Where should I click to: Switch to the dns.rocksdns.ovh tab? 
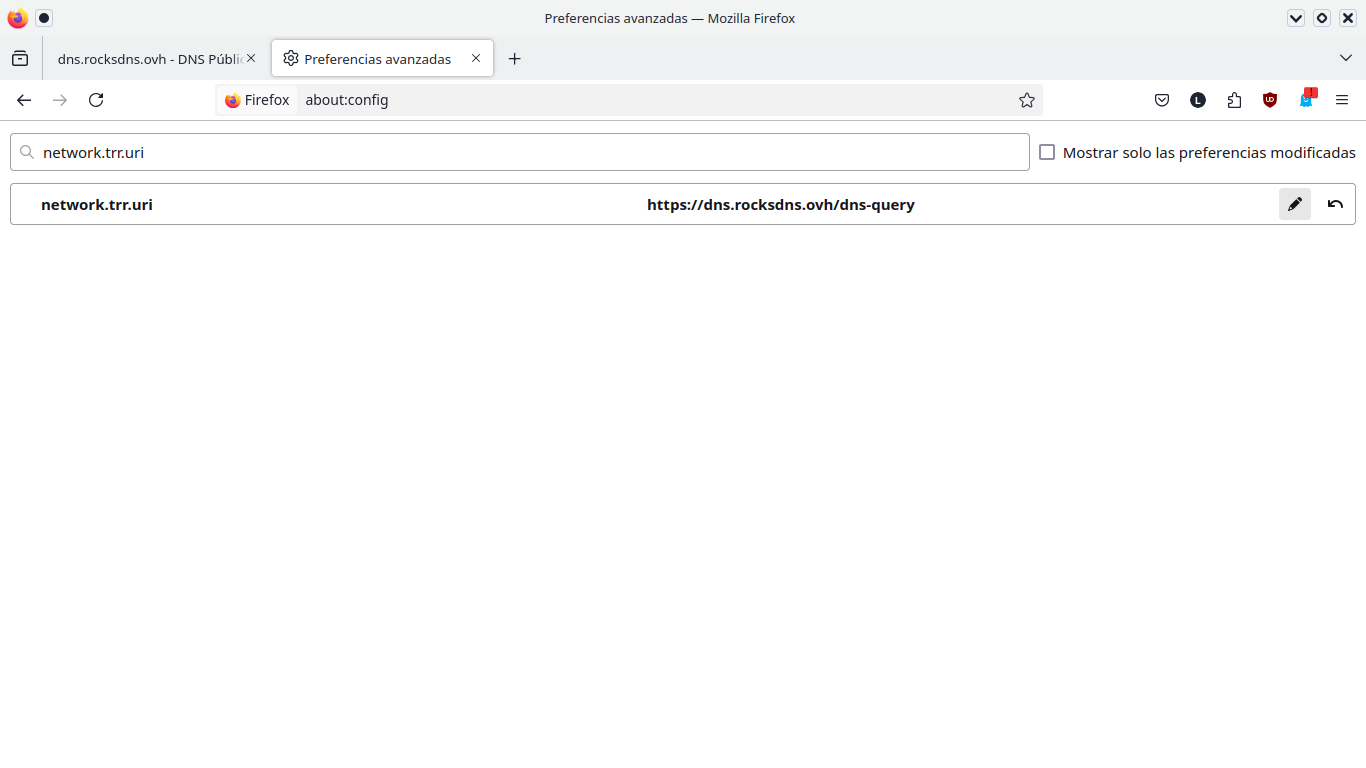point(150,59)
